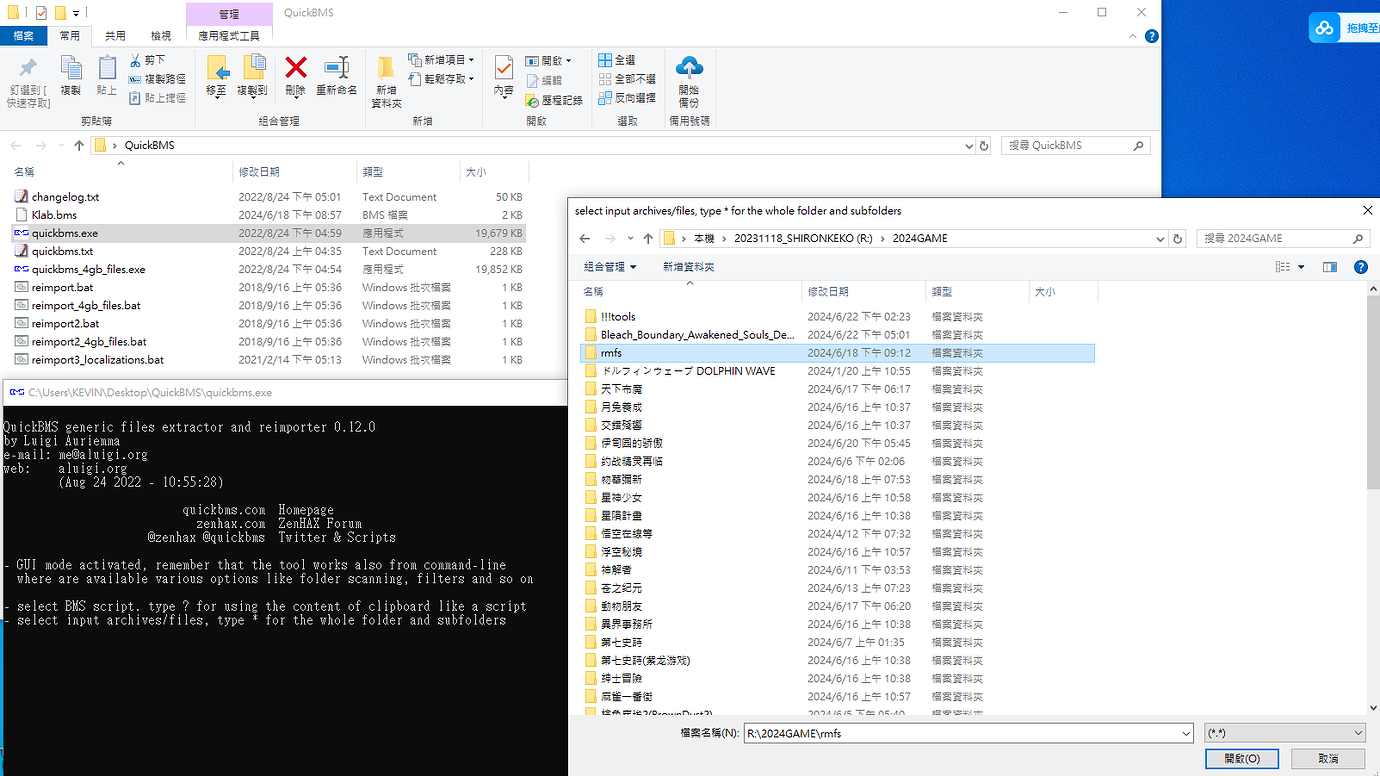Select the ドルフィンウェーブ DOLPHIN WAVE folder
This screenshot has height=776, width=1380.
[687, 371]
